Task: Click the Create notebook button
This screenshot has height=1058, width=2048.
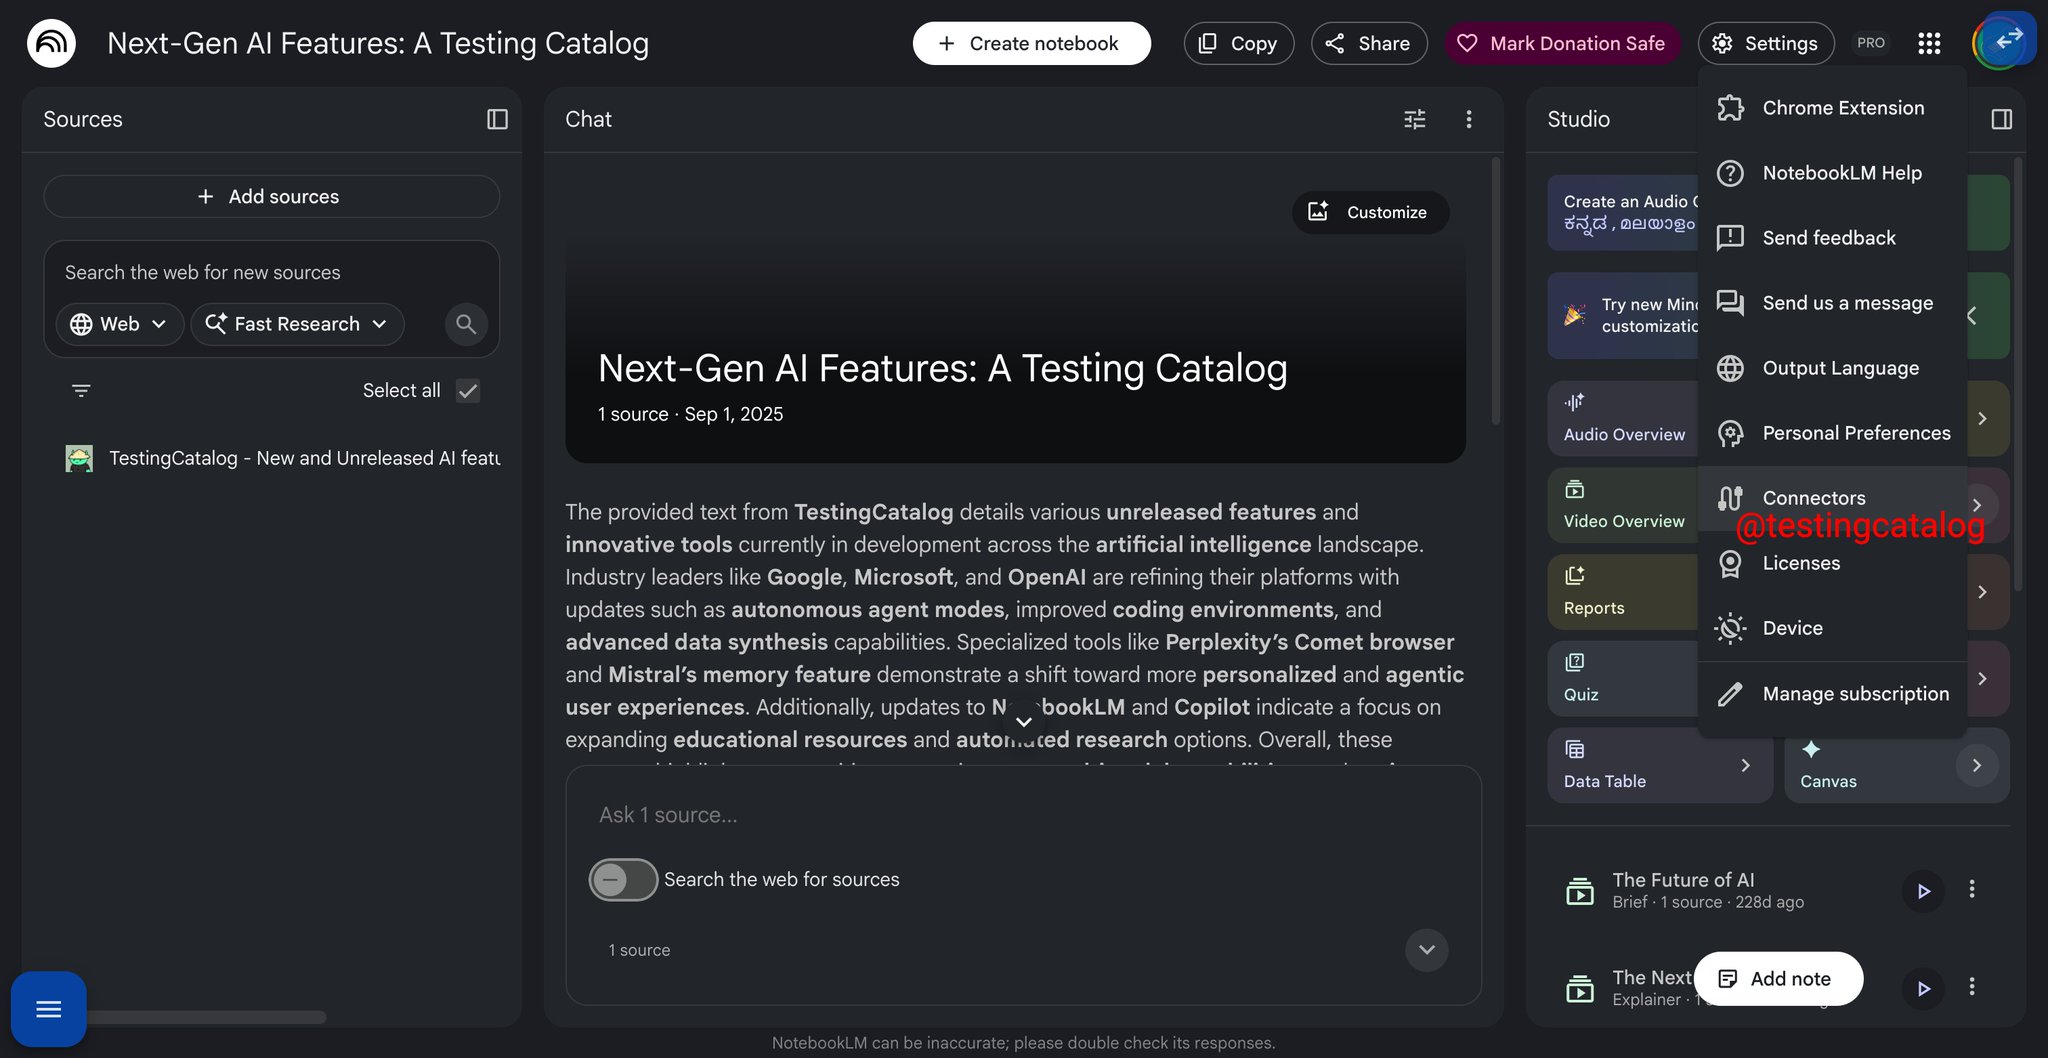Action: (x=1031, y=43)
